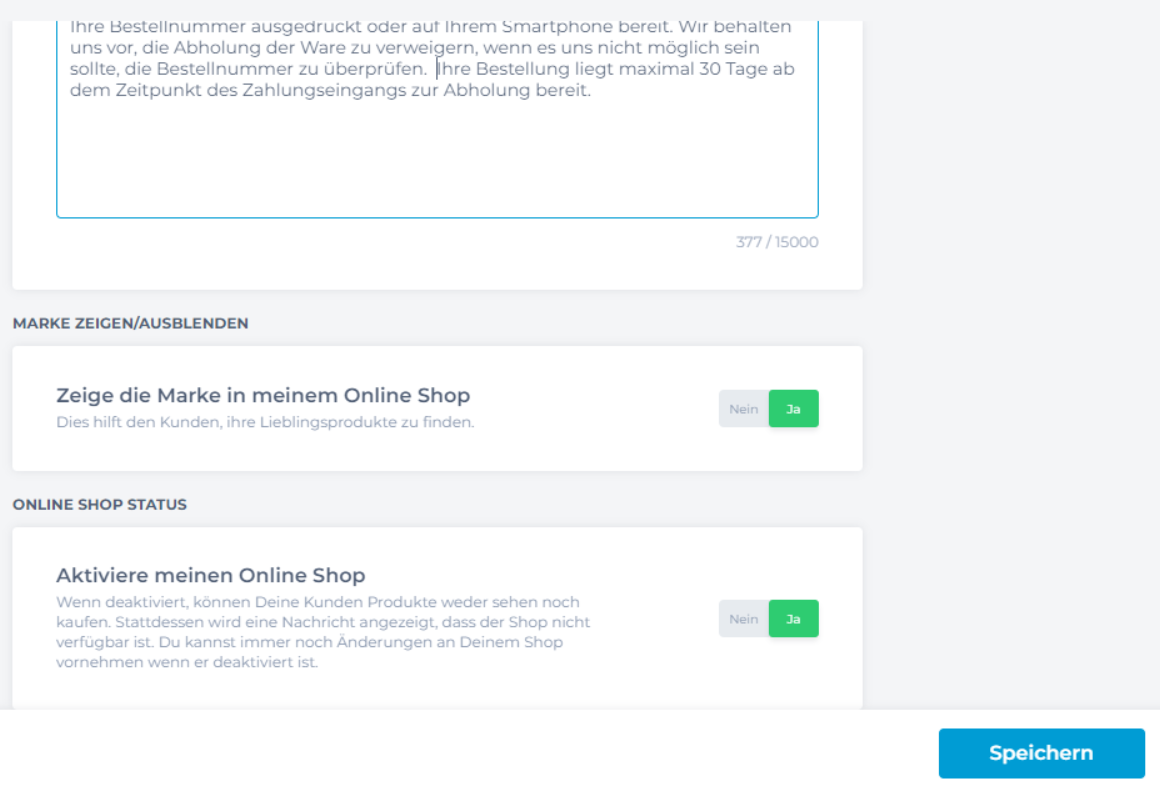Click the 'Wenn deaktiviert, können Deine Kunden' description
Screen dimensions: 1160x787
(x=323, y=632)
